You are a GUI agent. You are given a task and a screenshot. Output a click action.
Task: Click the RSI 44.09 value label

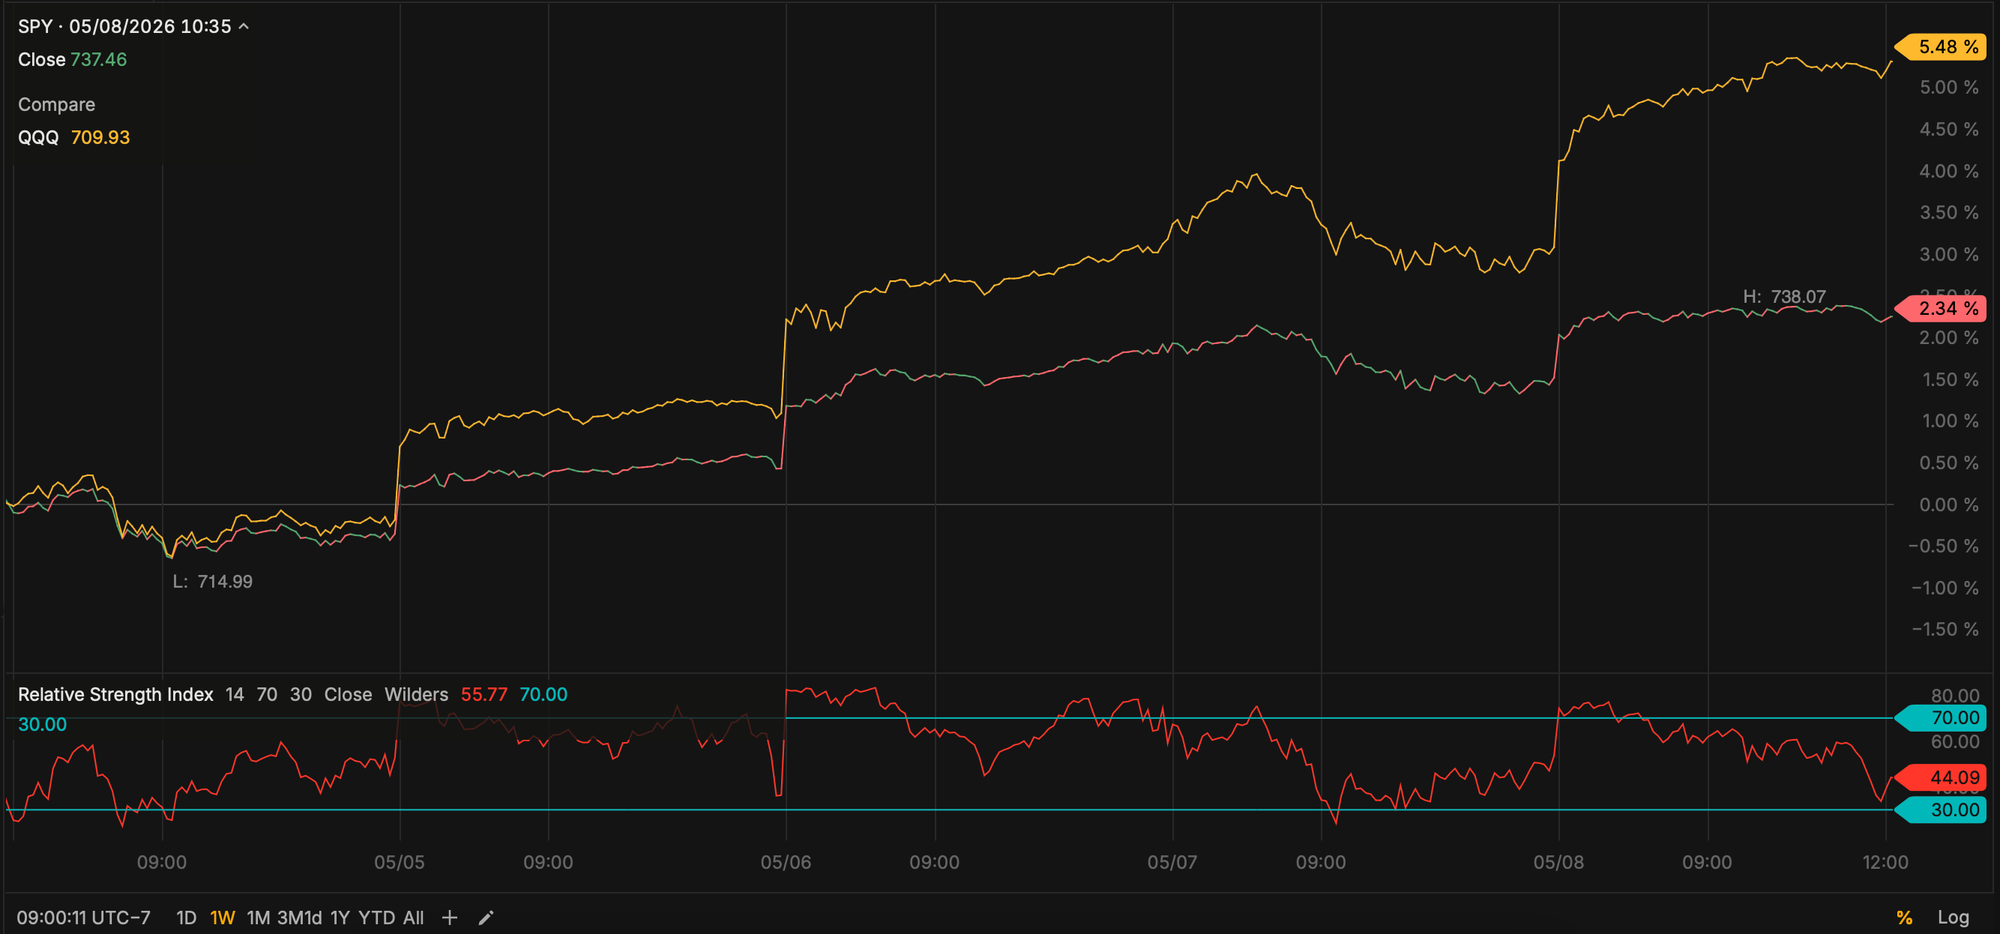[x=1941, y=777]
